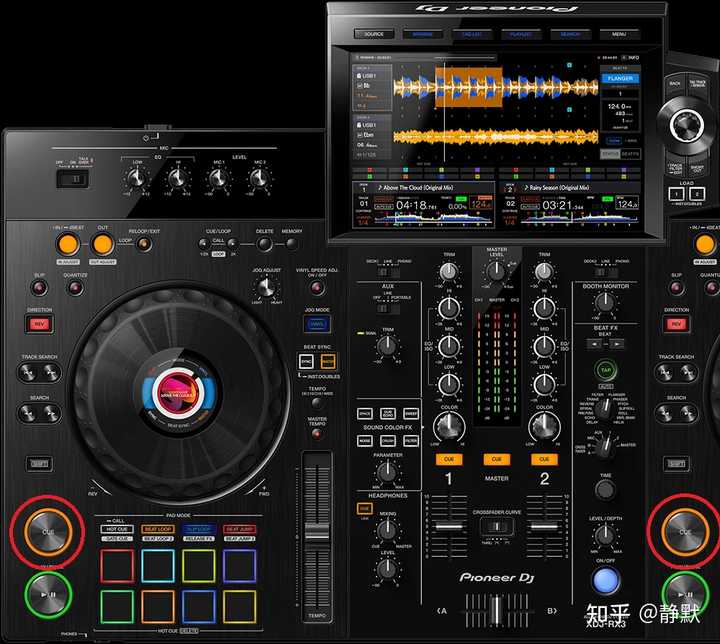The height and width of the screenshot is (644, 720).
Task: Click the BOOTH MONITOR knob
Action: [x=605, y=302]
